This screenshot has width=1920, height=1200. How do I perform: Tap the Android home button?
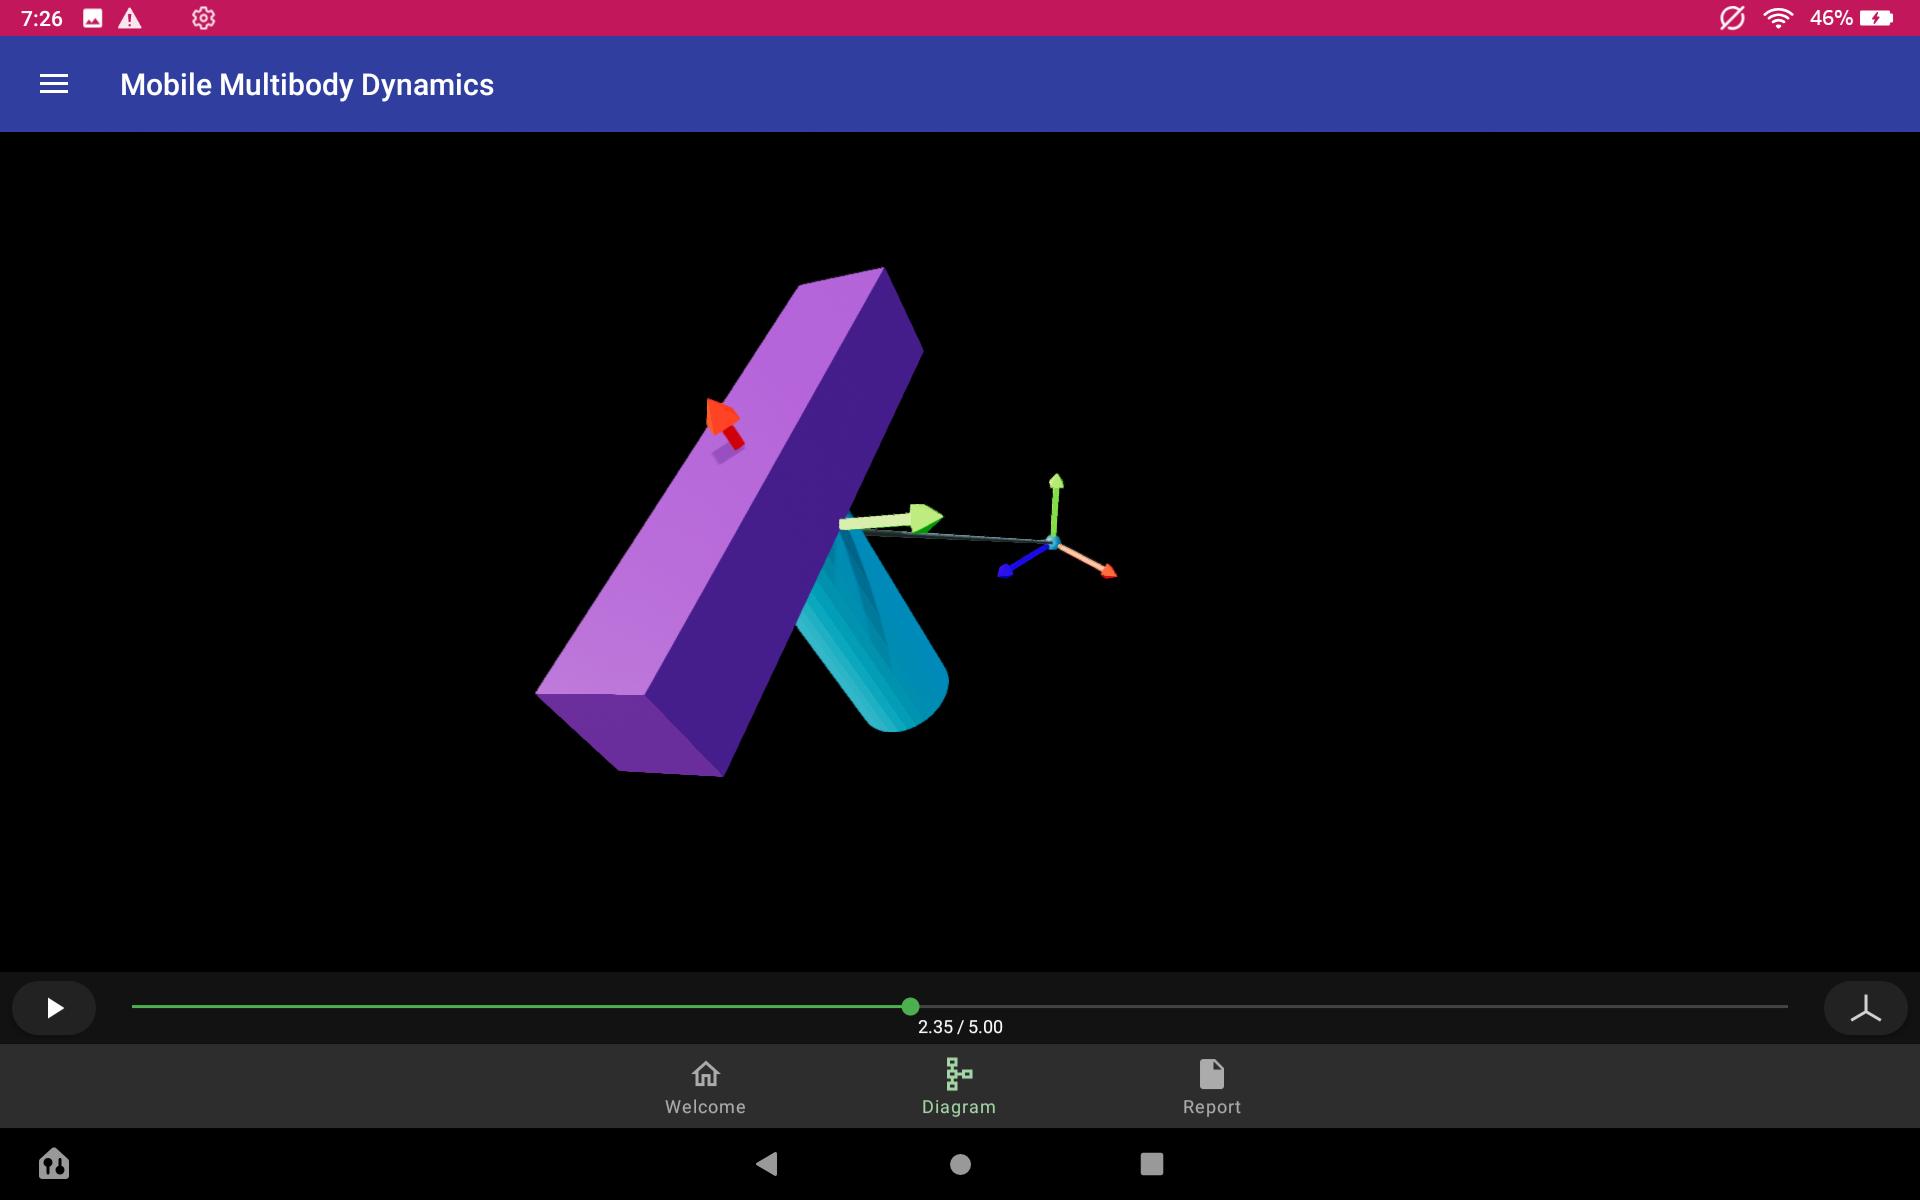coord(960,1164)
